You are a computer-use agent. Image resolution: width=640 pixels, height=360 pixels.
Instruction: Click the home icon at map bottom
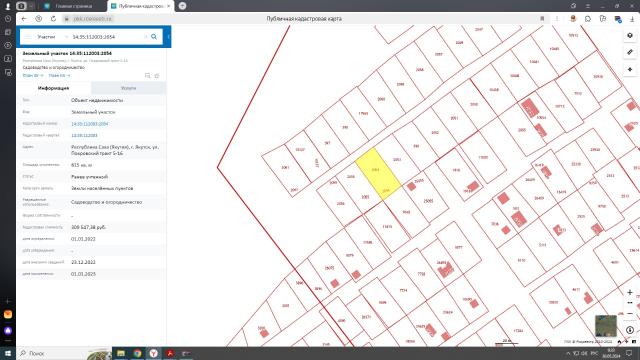coord(619,342)
